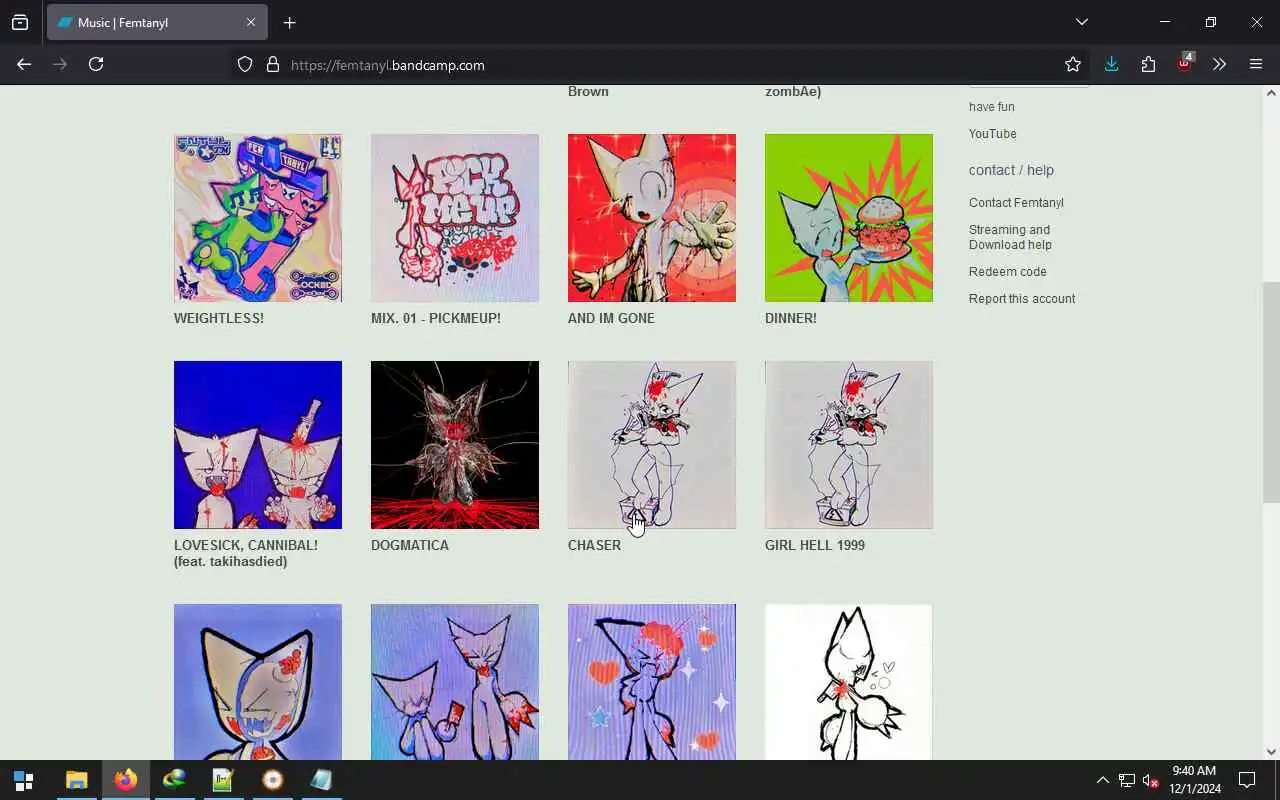Open the AND IM GONE album cover
1280x800 pixels.
click(x=652, y=218)
